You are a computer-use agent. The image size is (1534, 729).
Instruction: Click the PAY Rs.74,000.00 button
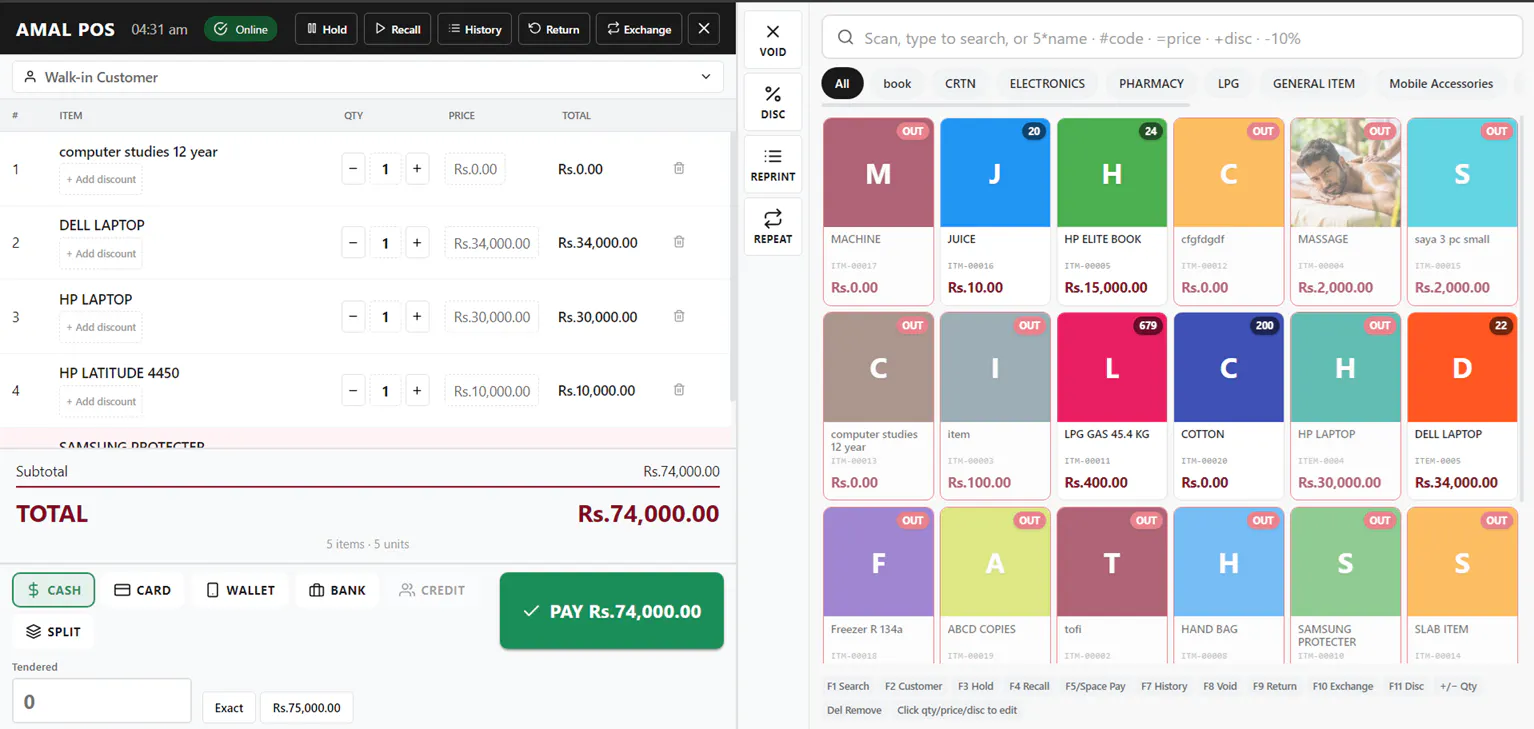tap(612, 611)
